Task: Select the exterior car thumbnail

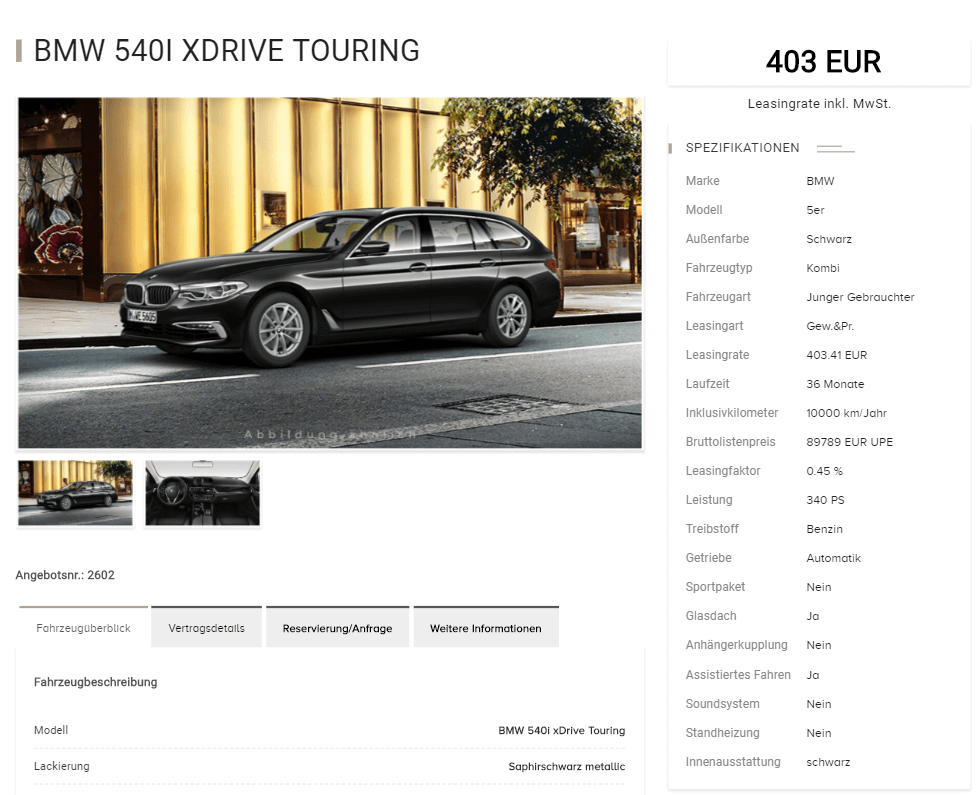Action: coord(76,493)
